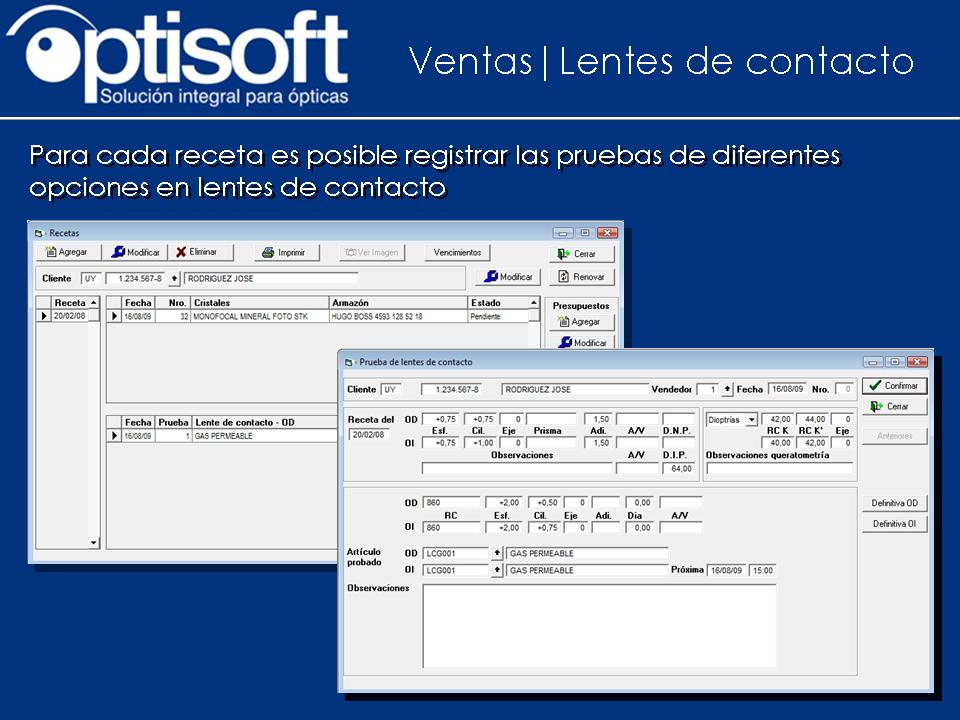Click the Agregar icon to add a receta

(x=50, y=251)
